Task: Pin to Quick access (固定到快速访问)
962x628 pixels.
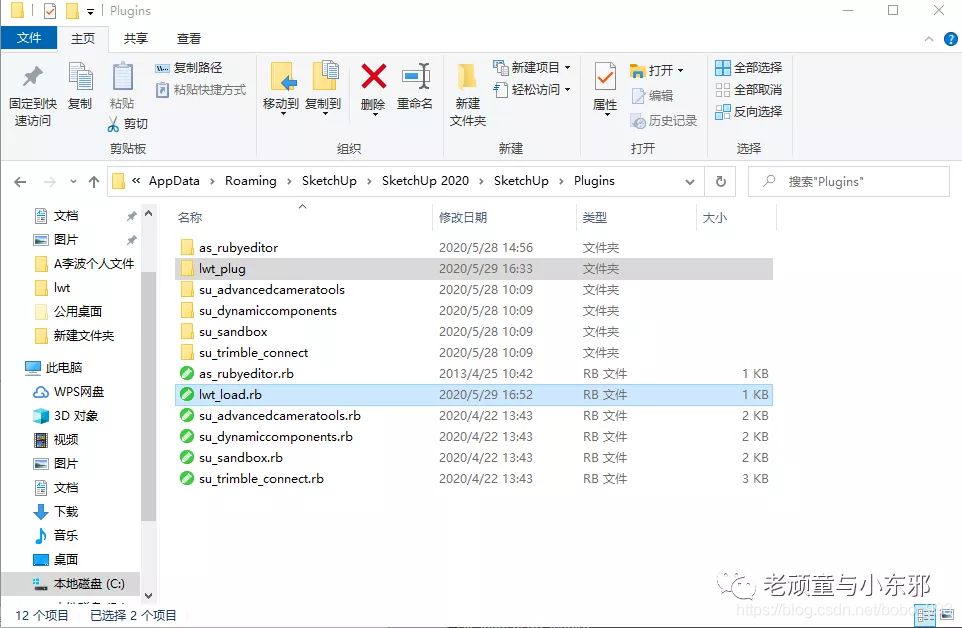Action: click(33, 95)
